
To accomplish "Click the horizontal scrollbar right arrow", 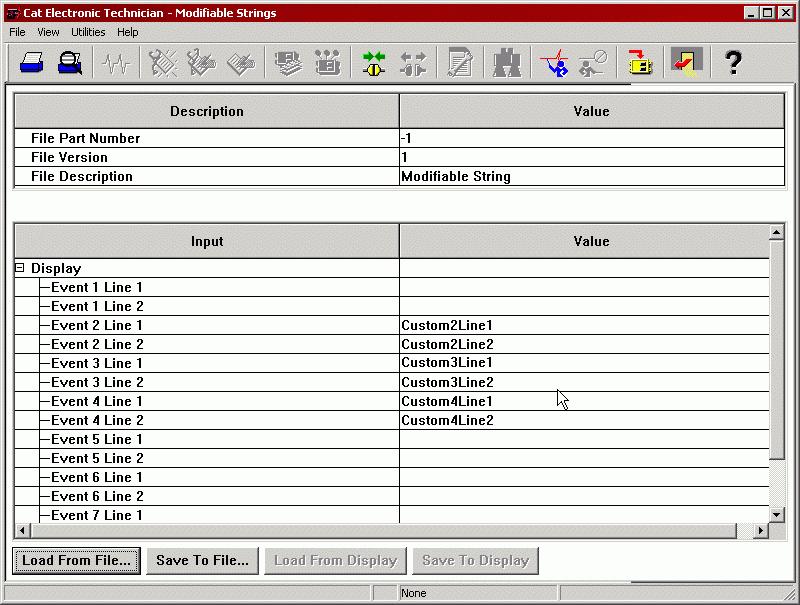I will tap(761, 531).
